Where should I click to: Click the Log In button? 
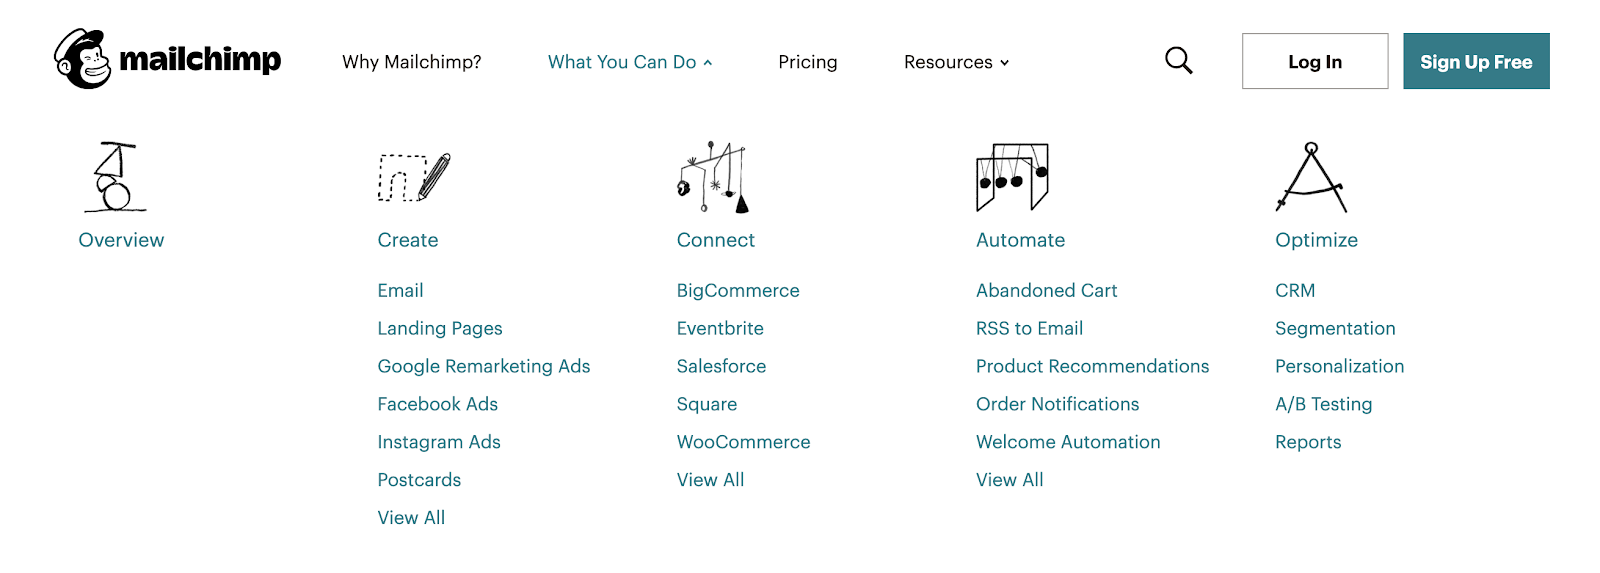[1315, 61]
